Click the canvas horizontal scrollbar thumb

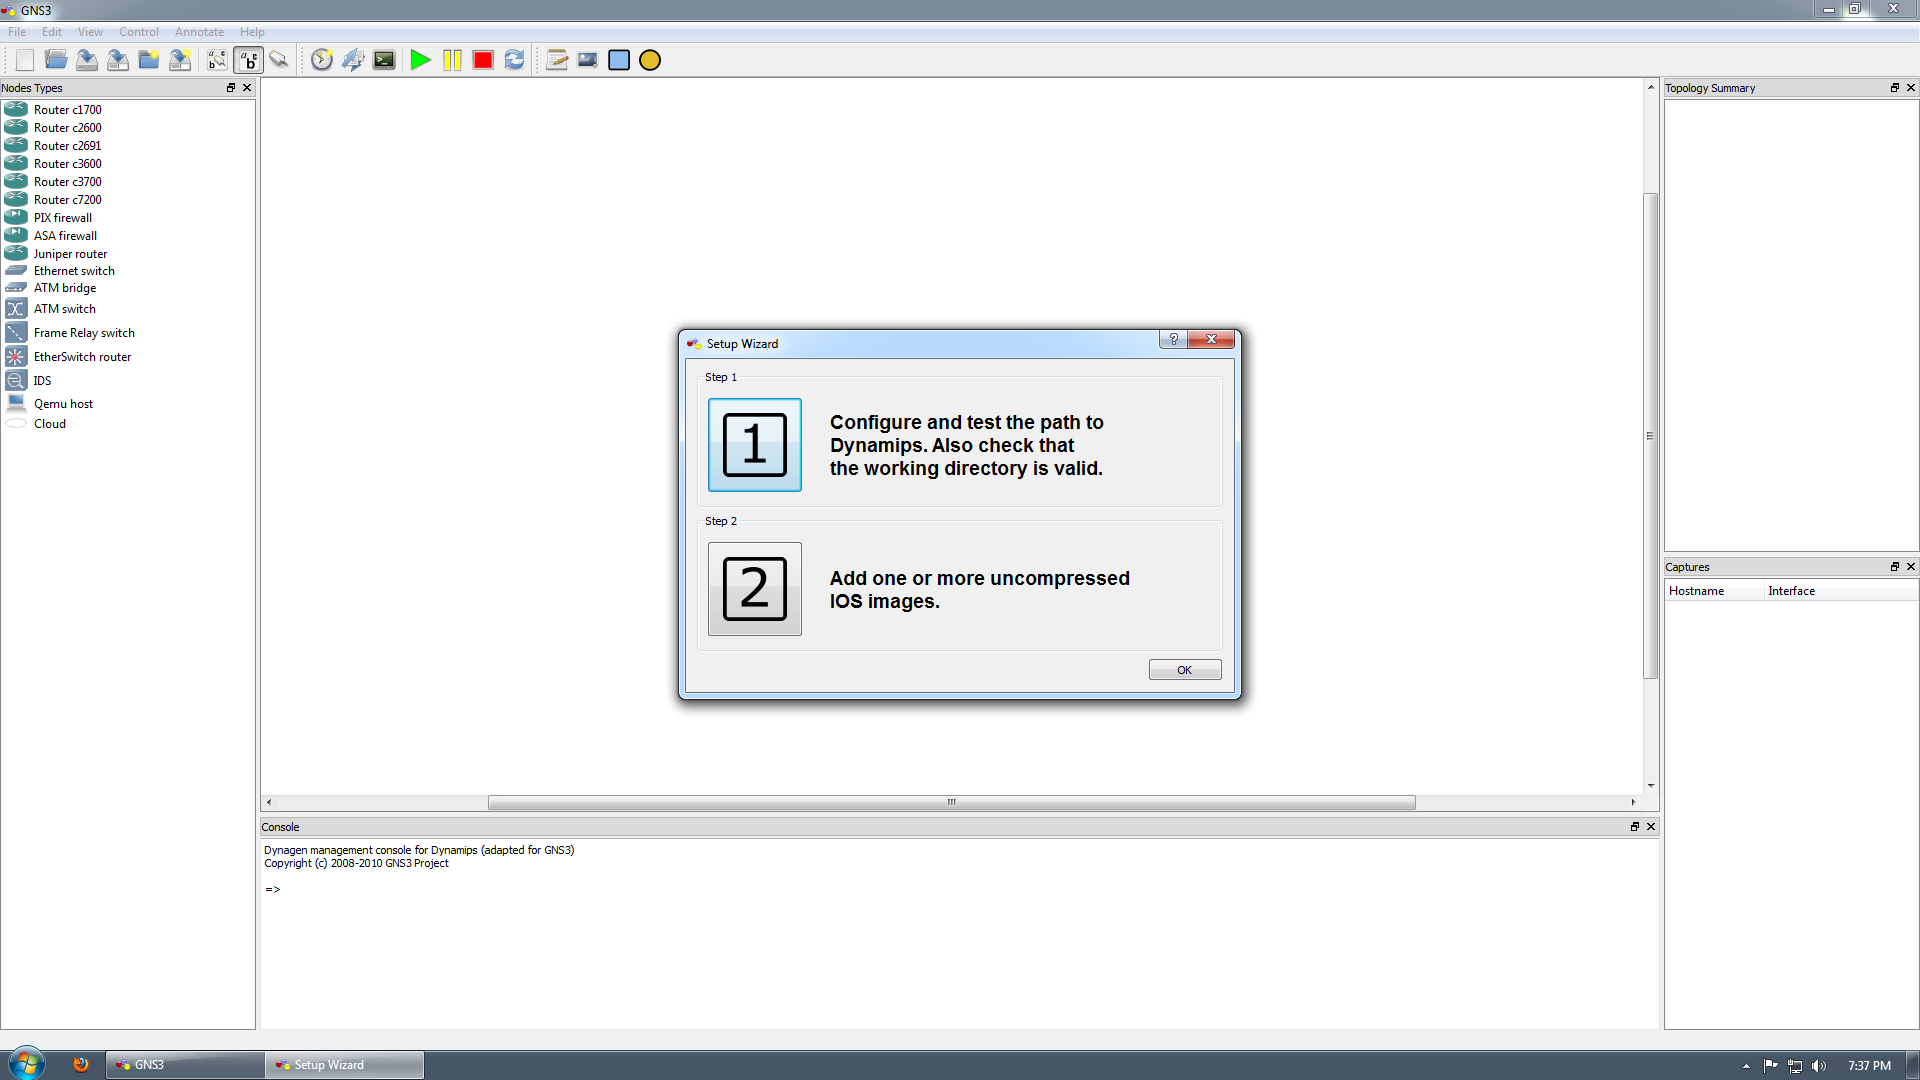coord(951,802)
